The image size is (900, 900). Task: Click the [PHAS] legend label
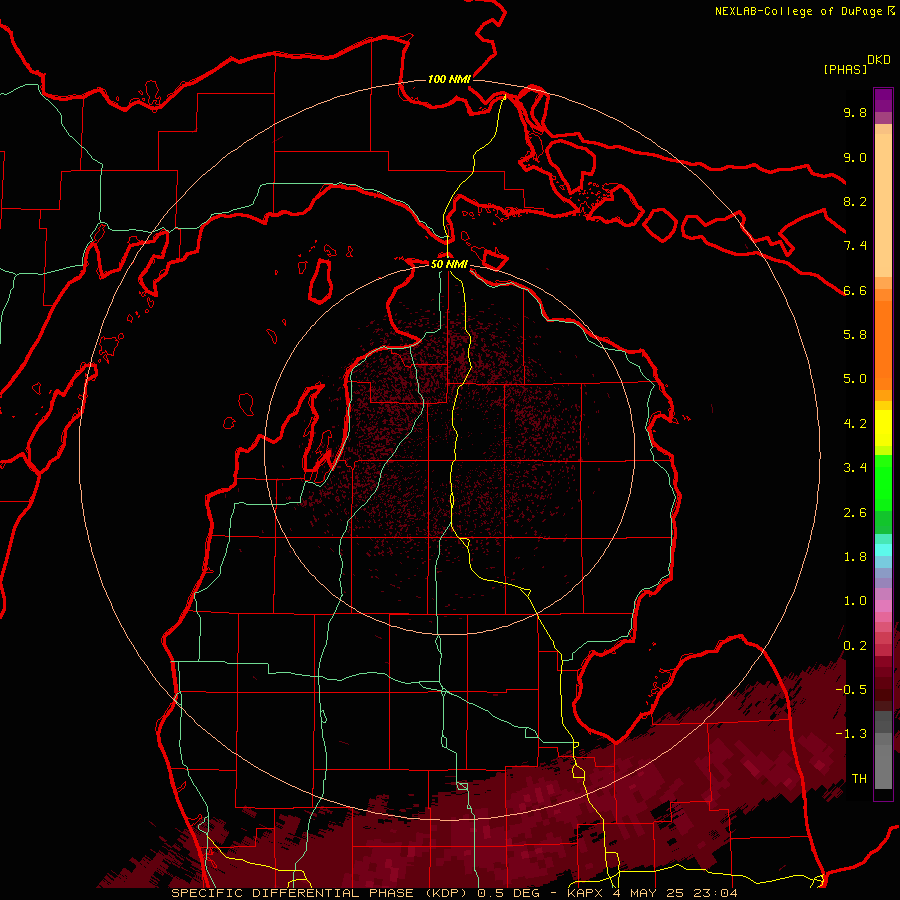[x=845, y=69]
